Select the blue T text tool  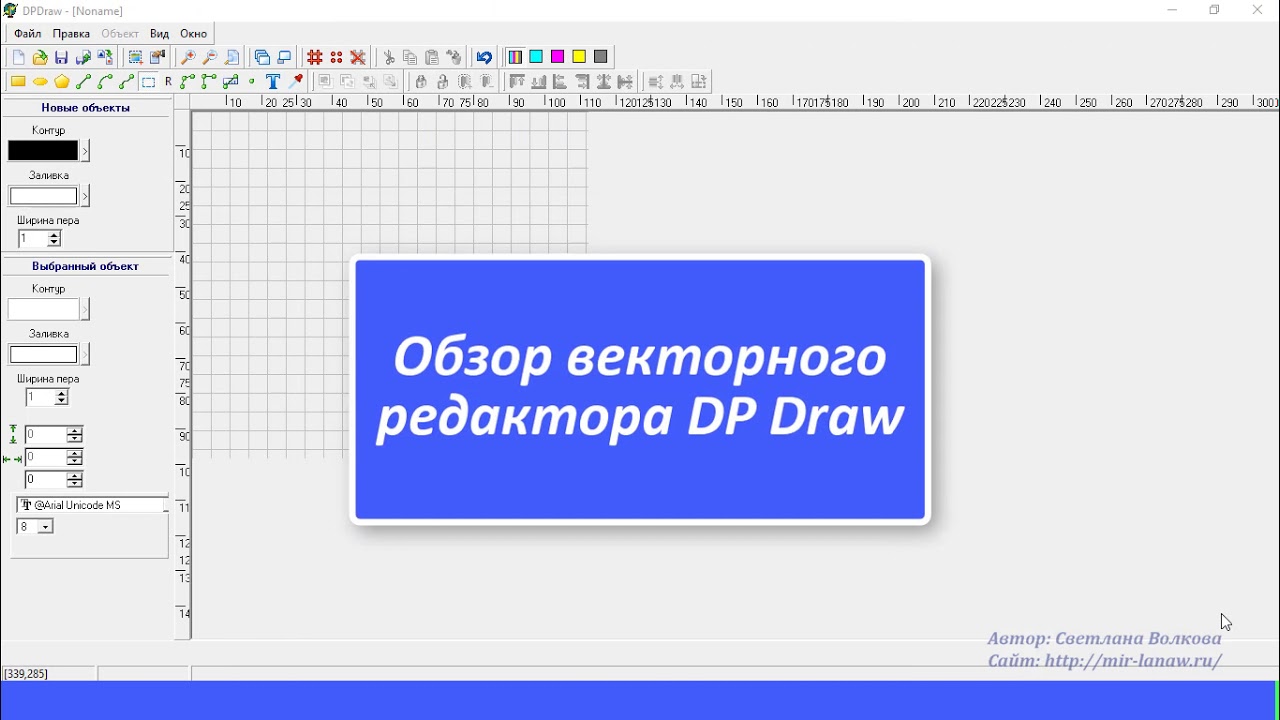point(273,82)
